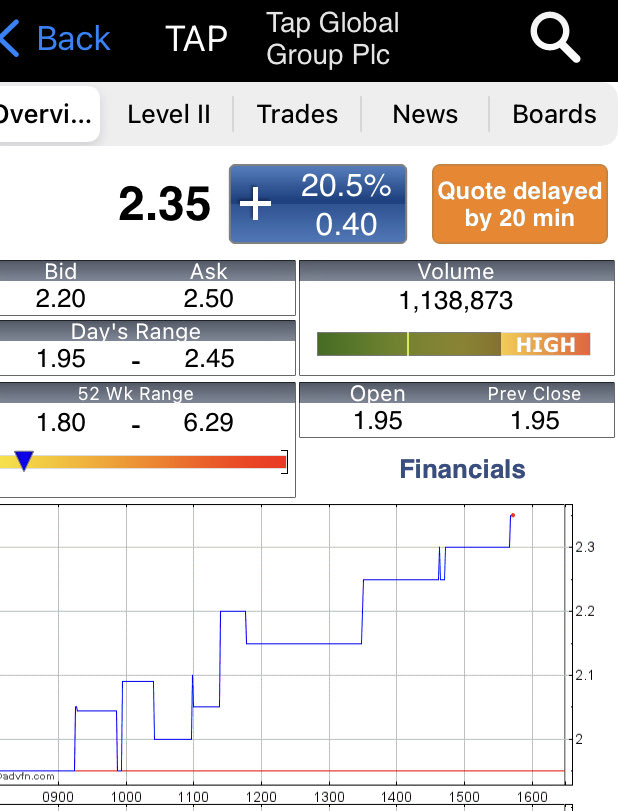The height and width of the screenshot is (811, 618).
Task: Tap the bid value 2.20
Action: coord(61,299)
